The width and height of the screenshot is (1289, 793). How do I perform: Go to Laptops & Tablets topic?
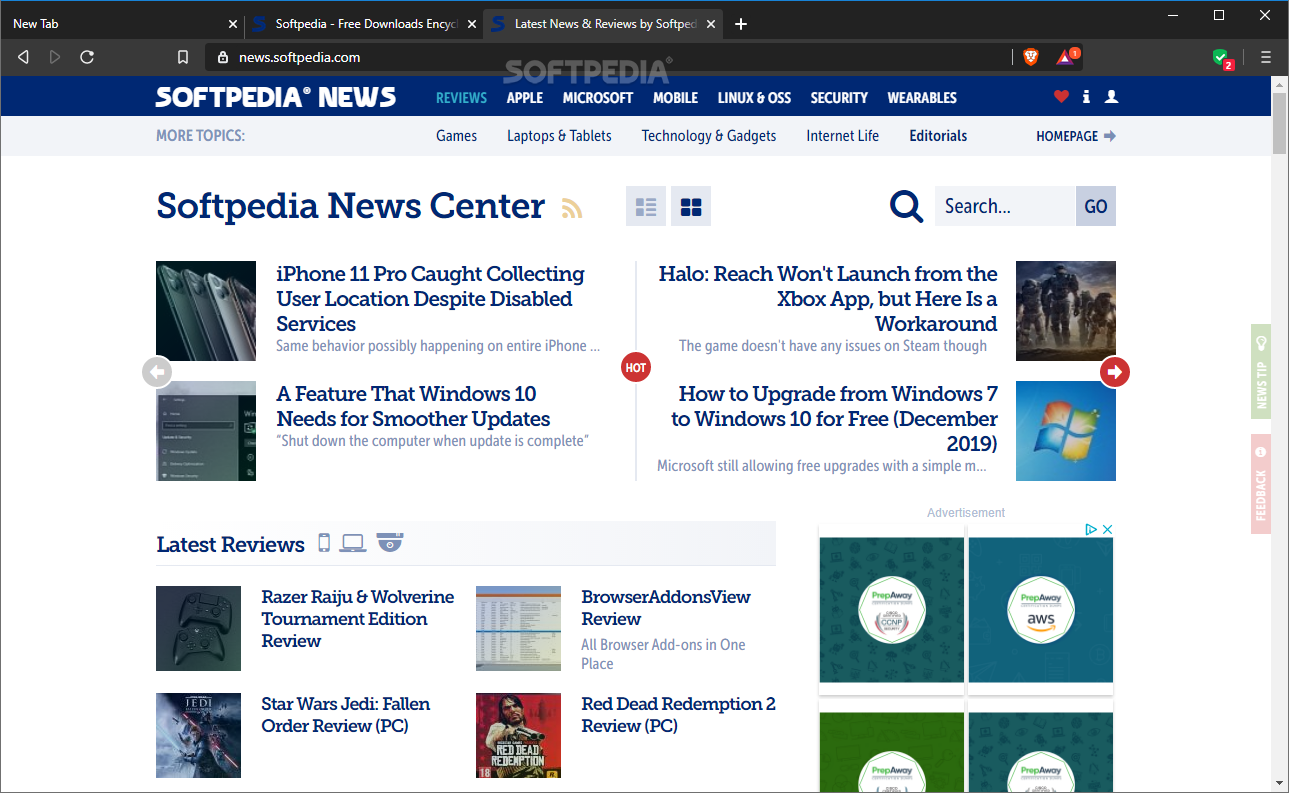click(x=559, y=136)
